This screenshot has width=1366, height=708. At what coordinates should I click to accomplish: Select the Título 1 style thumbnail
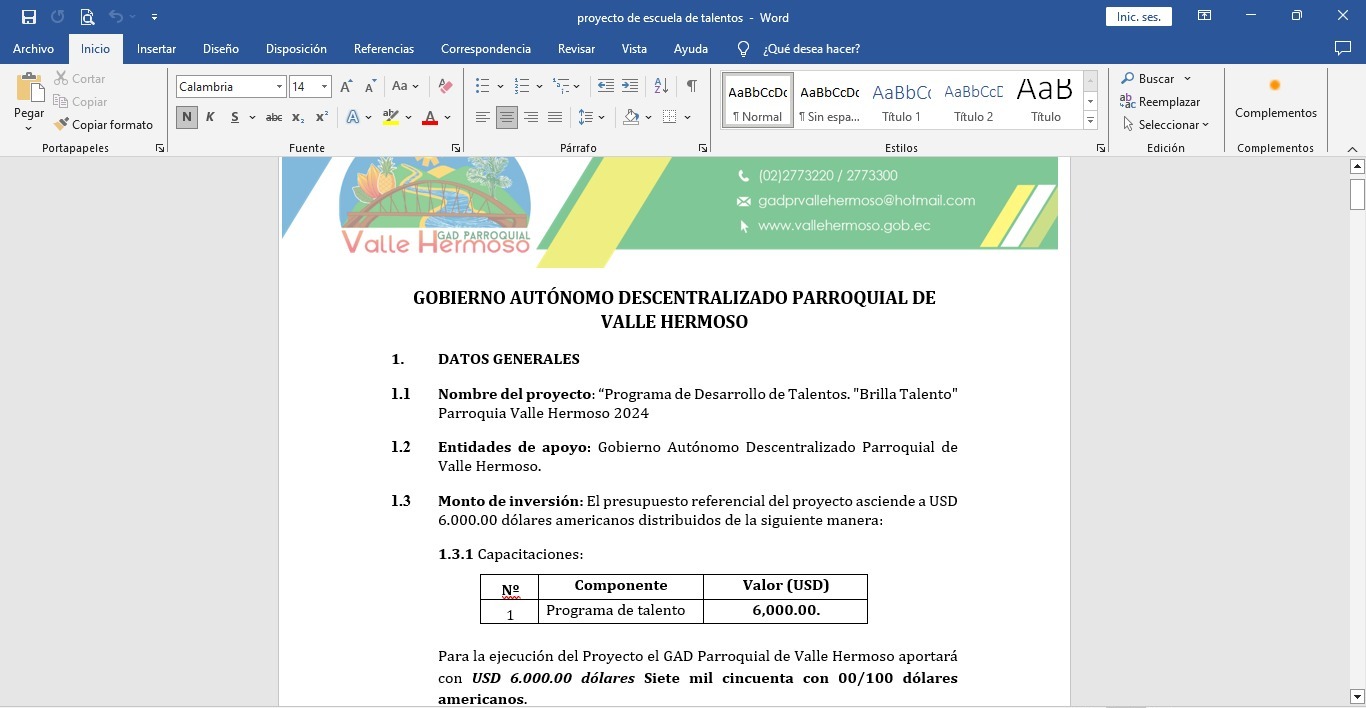point(901,101)
